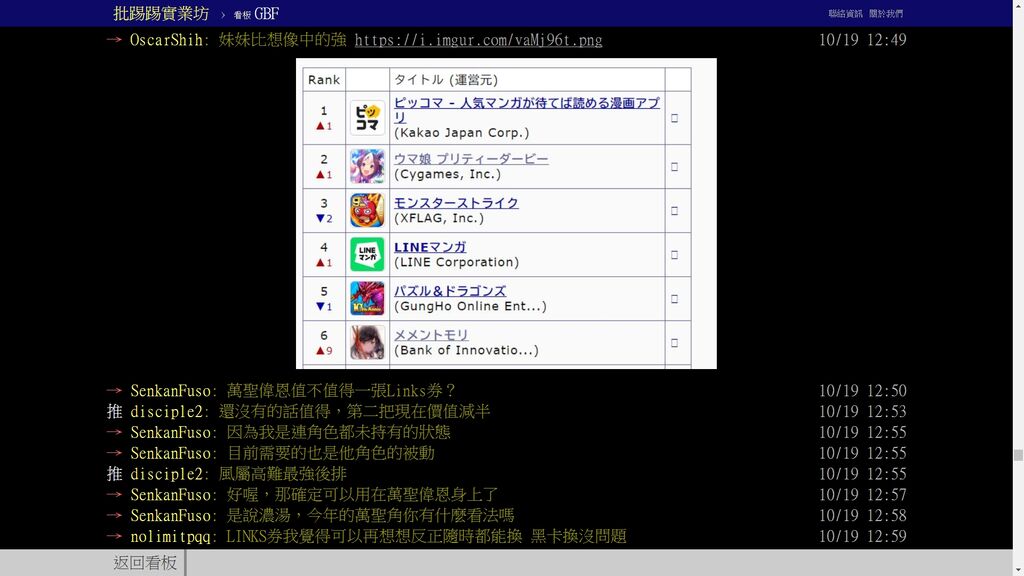
Task: Click the rank 6 up-9 indicator
Action: (324, 351)
